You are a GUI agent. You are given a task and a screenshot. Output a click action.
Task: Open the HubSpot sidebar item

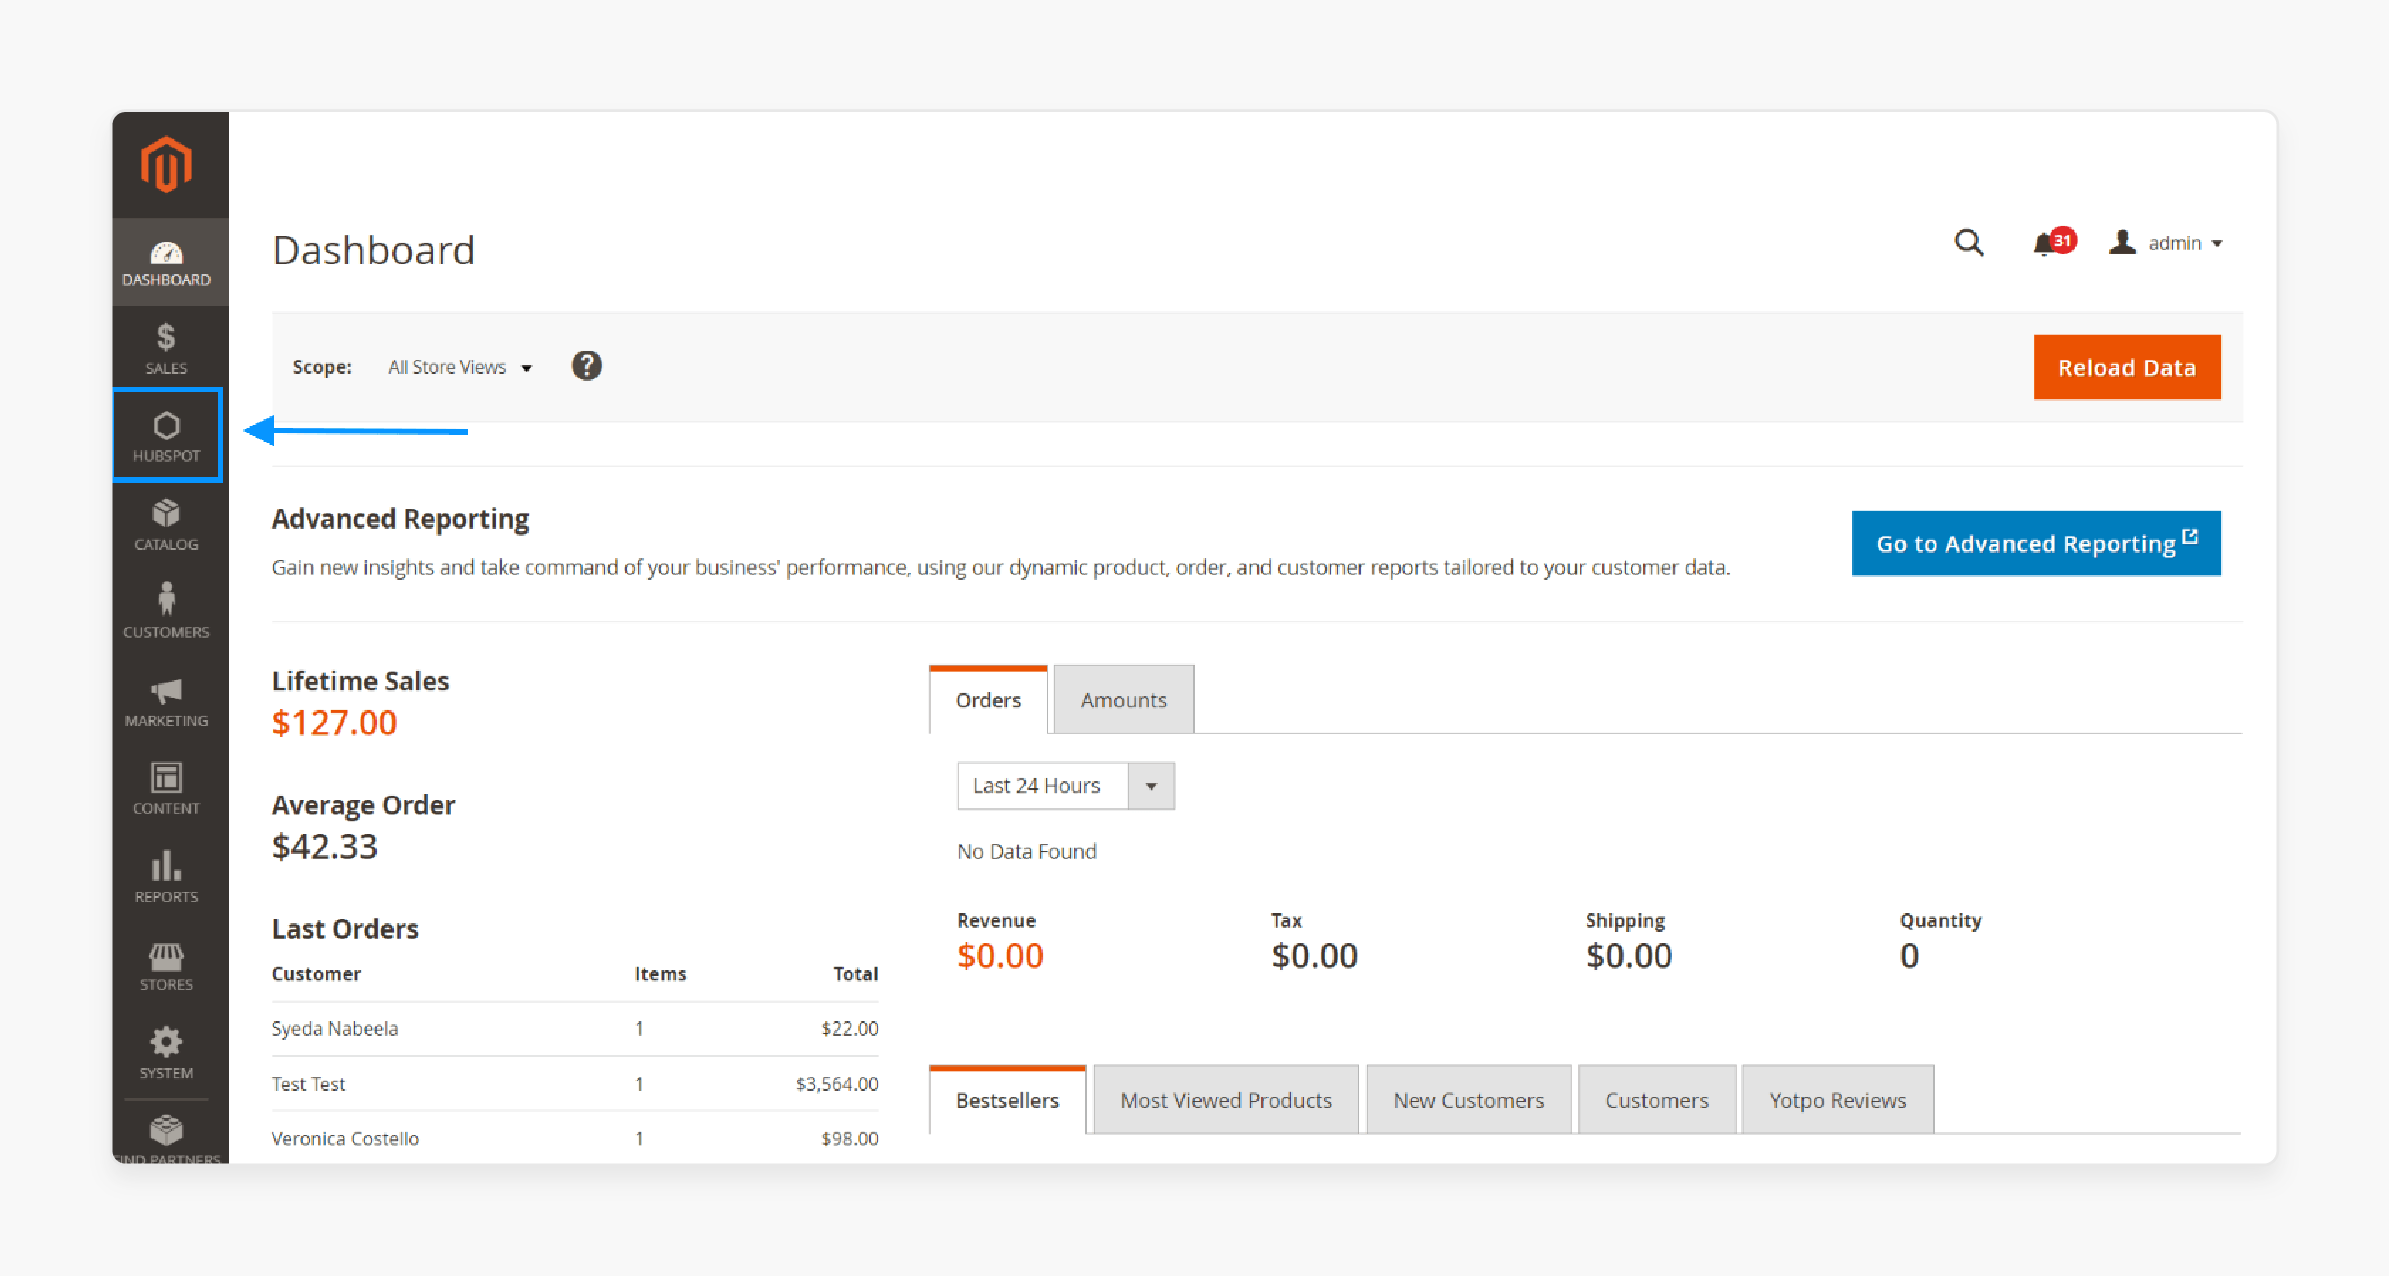pyautogui.click(x=167, y=436)
